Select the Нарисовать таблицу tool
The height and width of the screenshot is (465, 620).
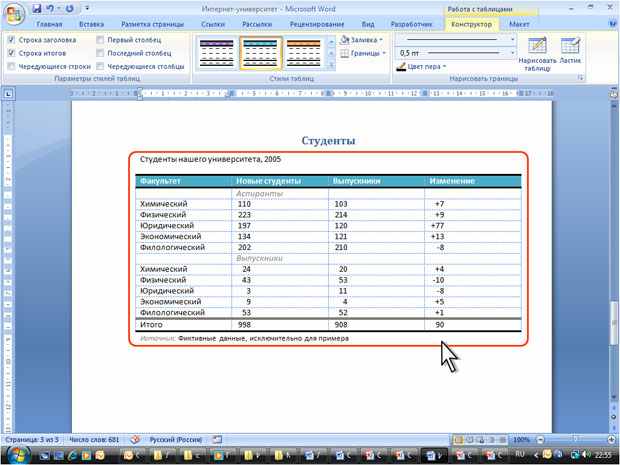point(537,55)
